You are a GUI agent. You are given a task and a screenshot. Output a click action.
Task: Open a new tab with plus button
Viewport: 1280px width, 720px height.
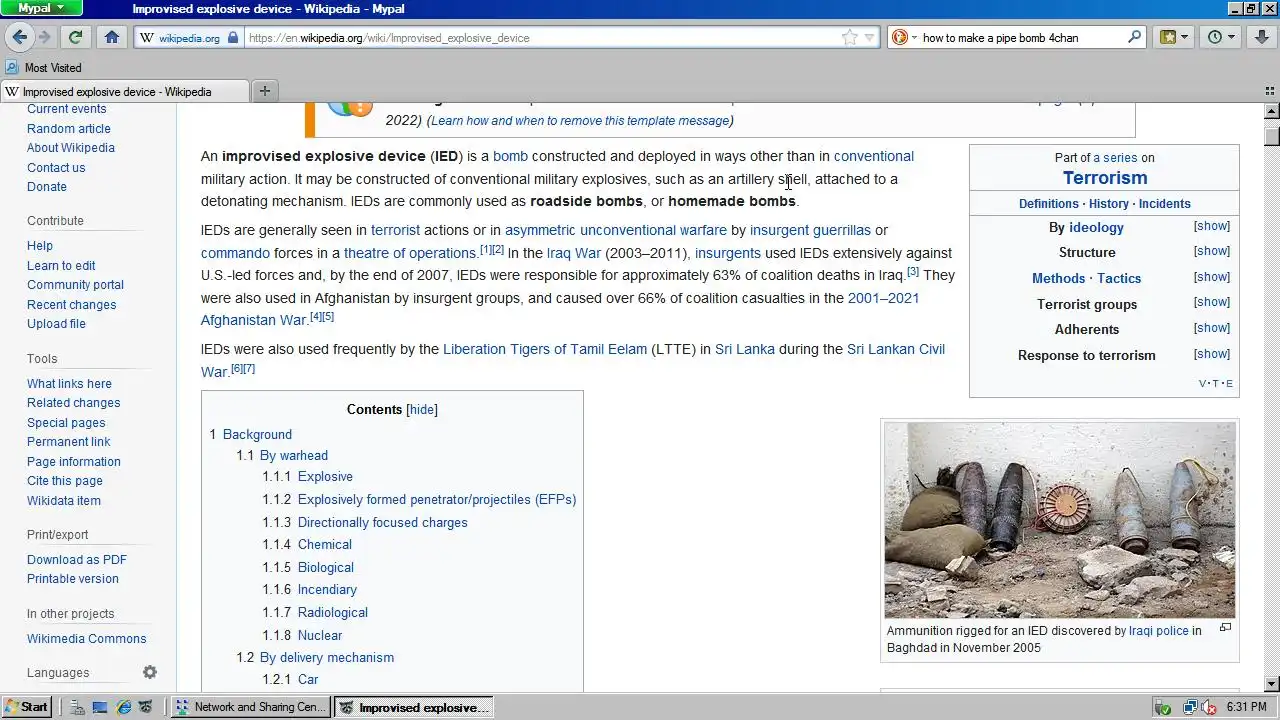pyautogui.click(x=265, y=91)
